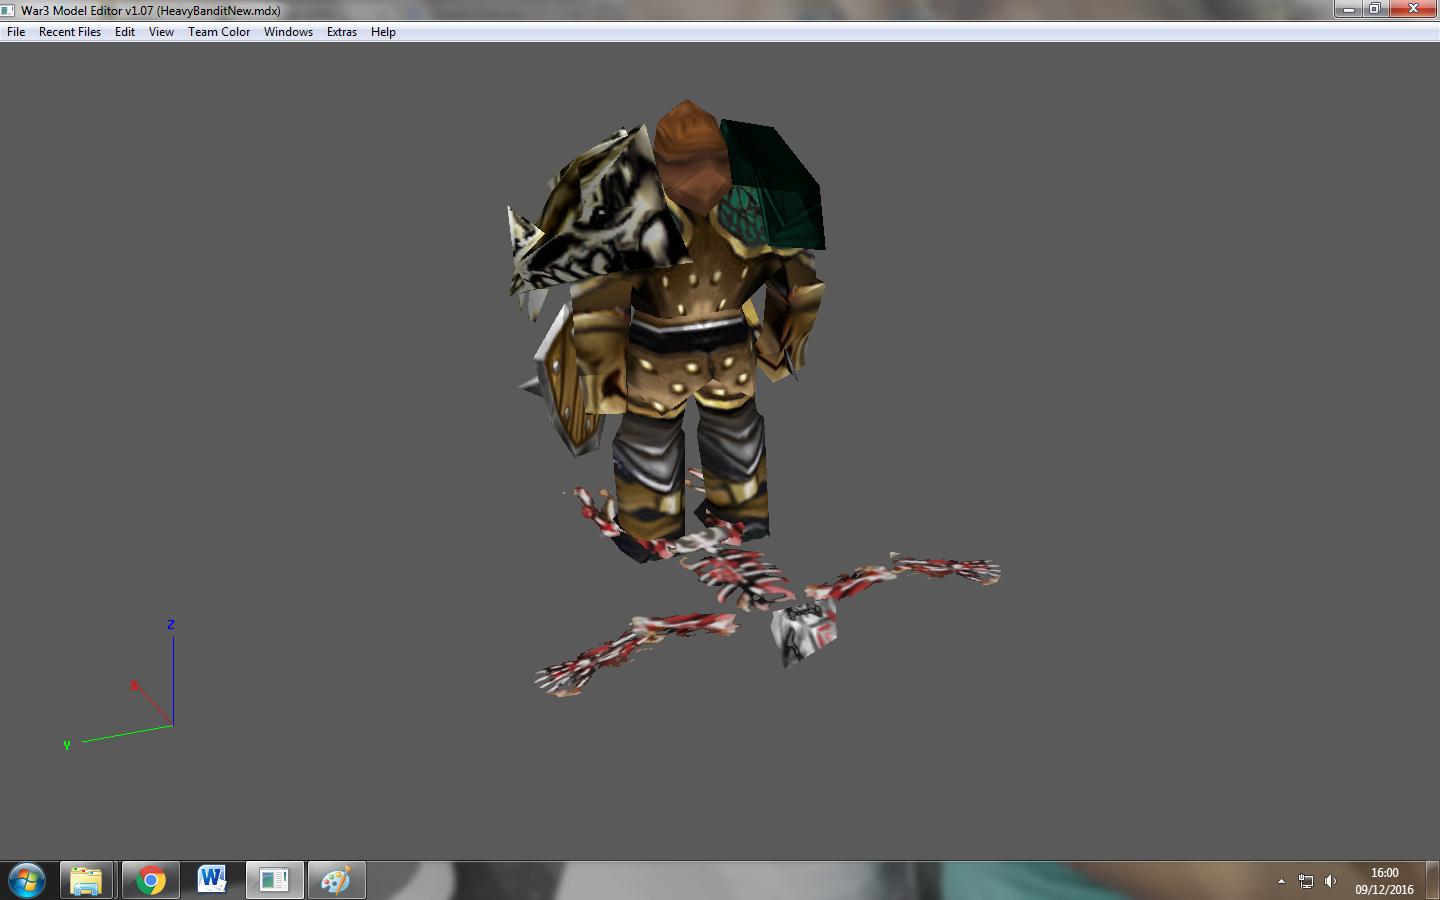
Task: Click the volume speaker tray icon
Action: tap(1330, 881)
